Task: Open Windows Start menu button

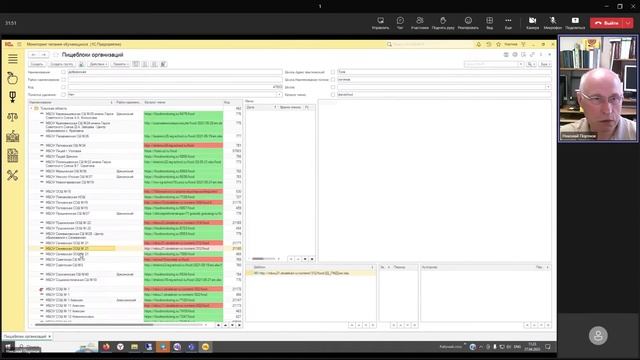Action: point(8,347)
